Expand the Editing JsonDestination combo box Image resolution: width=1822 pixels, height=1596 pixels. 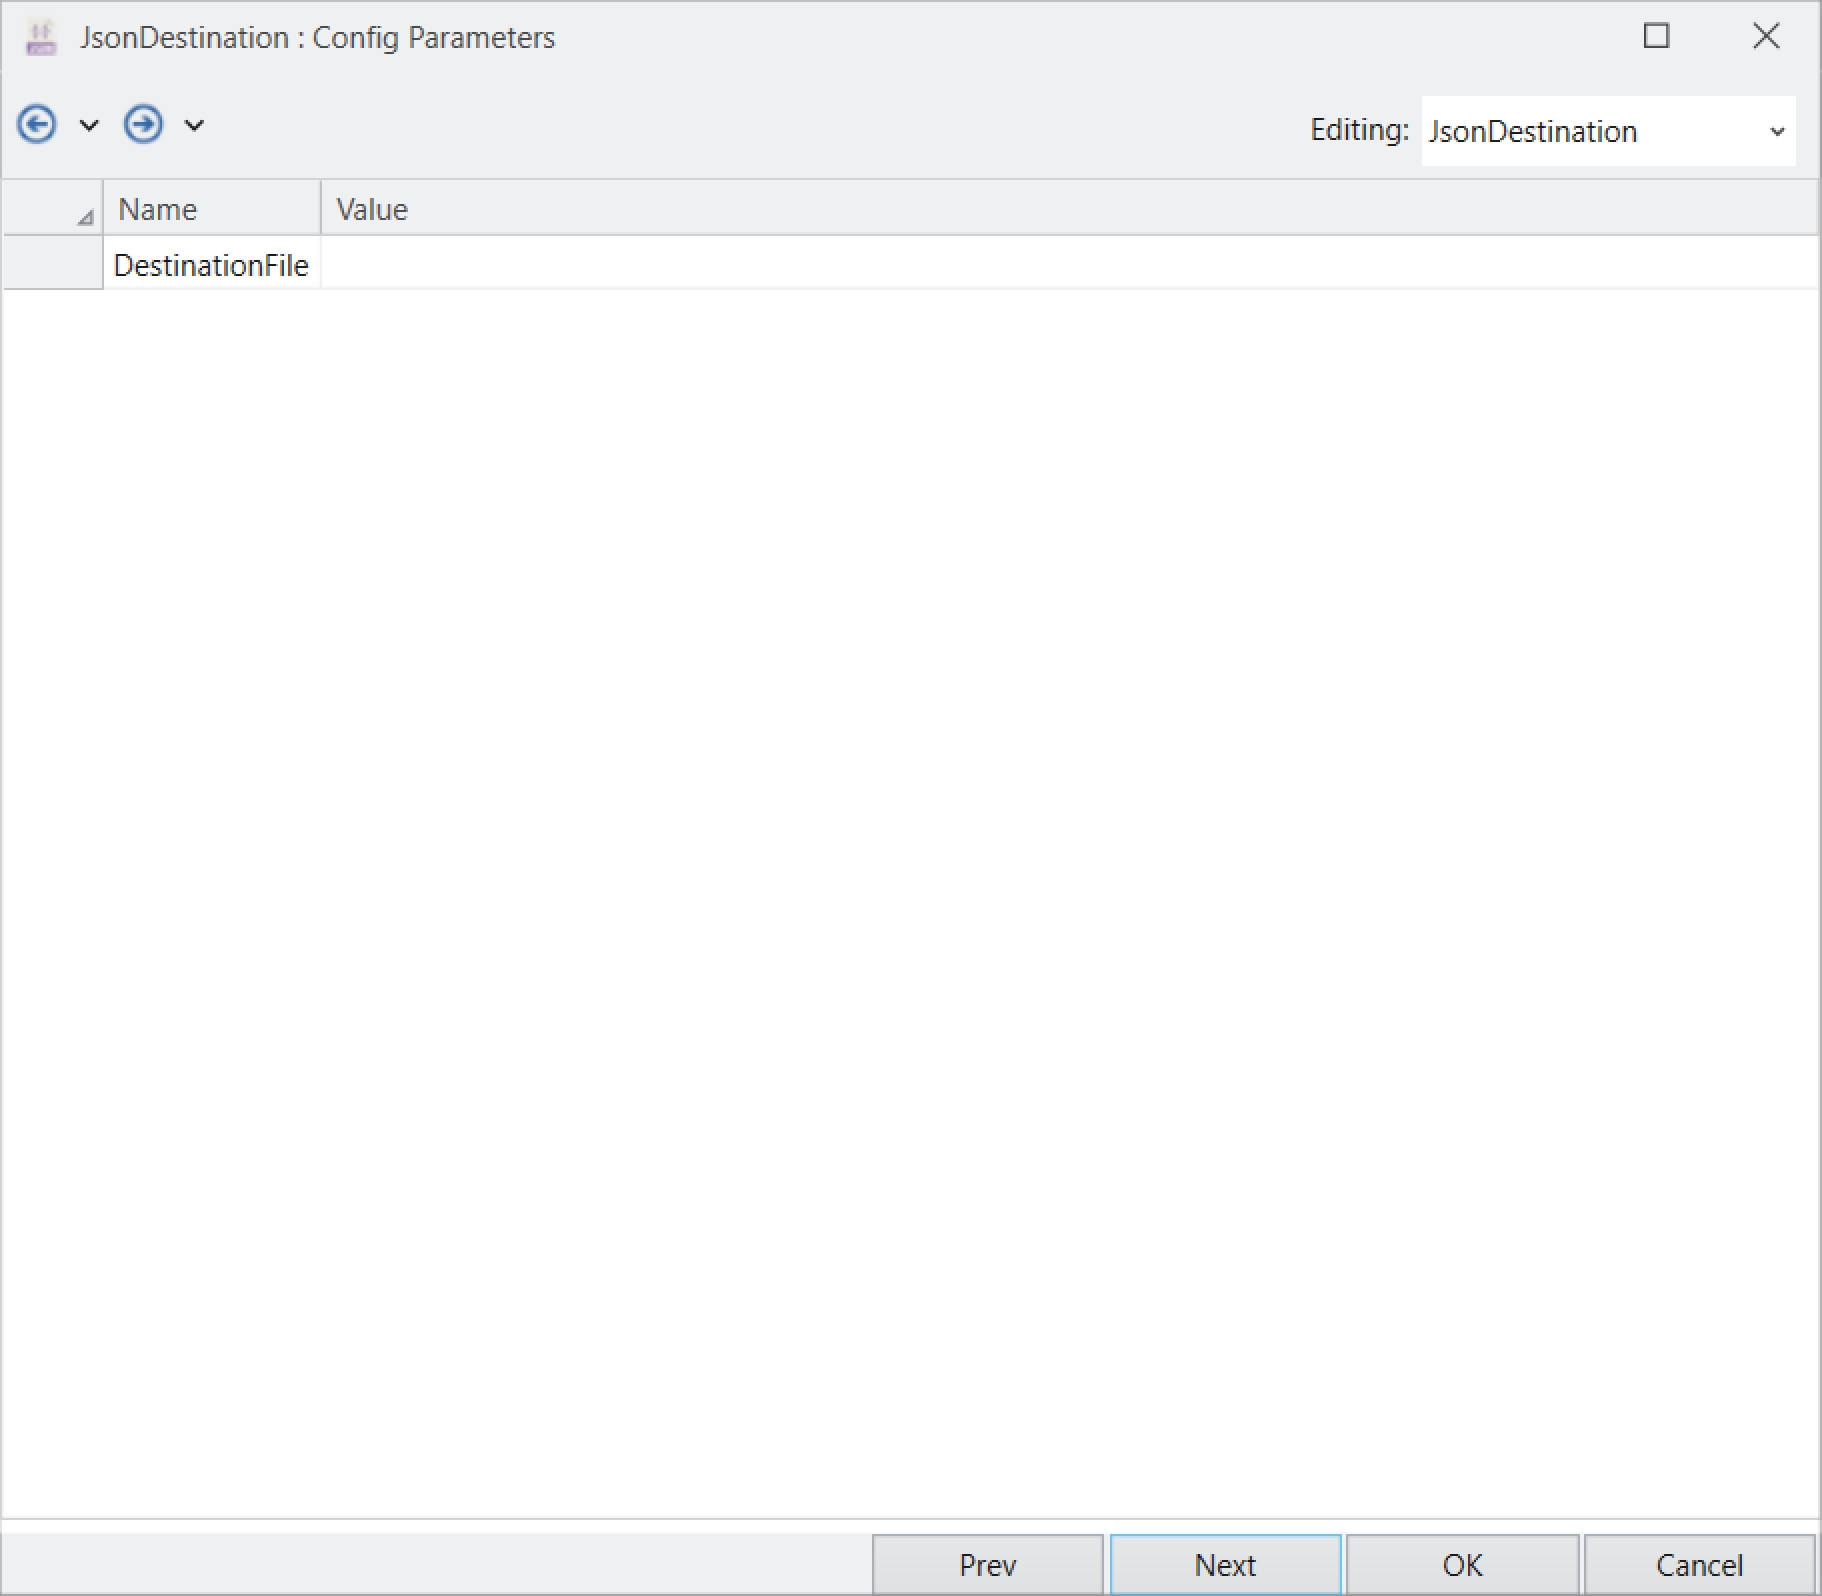[1608, 131]
